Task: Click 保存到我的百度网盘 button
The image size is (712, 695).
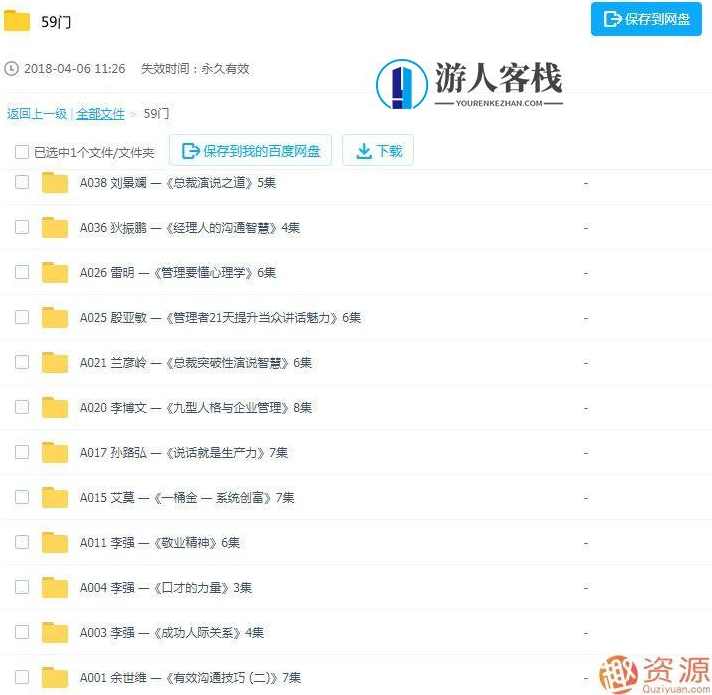Action: coord(250,150)
